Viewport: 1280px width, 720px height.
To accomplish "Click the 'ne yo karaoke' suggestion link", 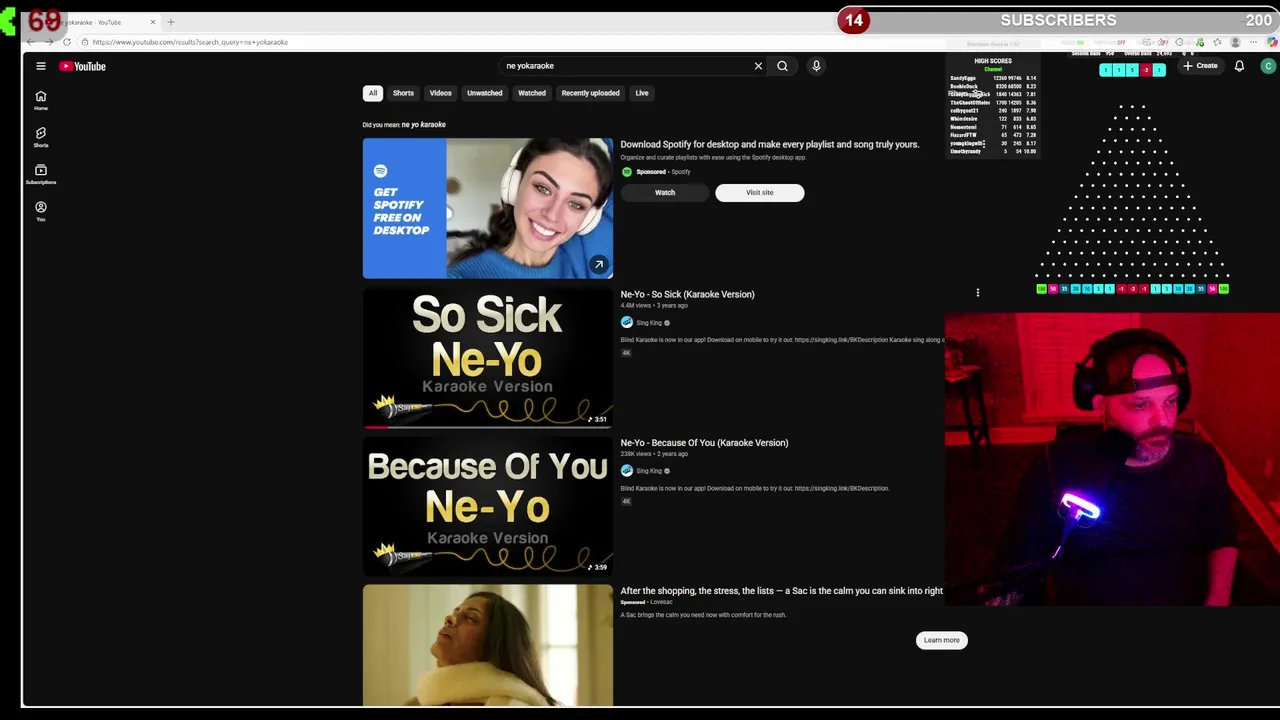I will pyautogui.click(x=423, y=125).
